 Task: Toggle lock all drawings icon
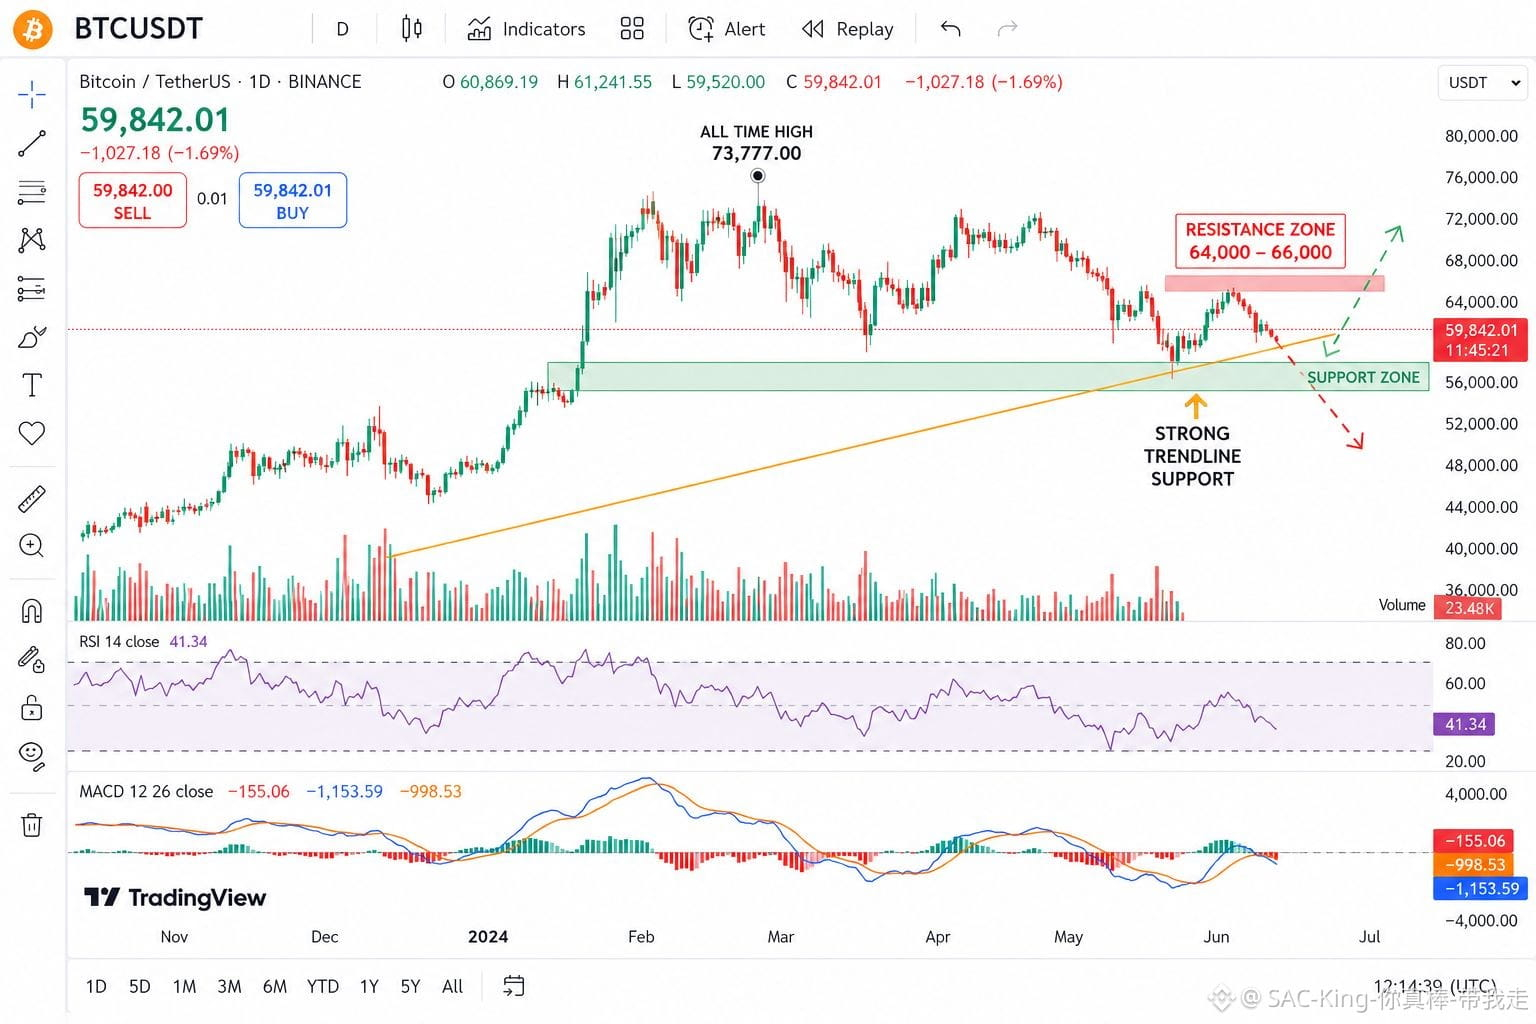[x=32, y=707]
